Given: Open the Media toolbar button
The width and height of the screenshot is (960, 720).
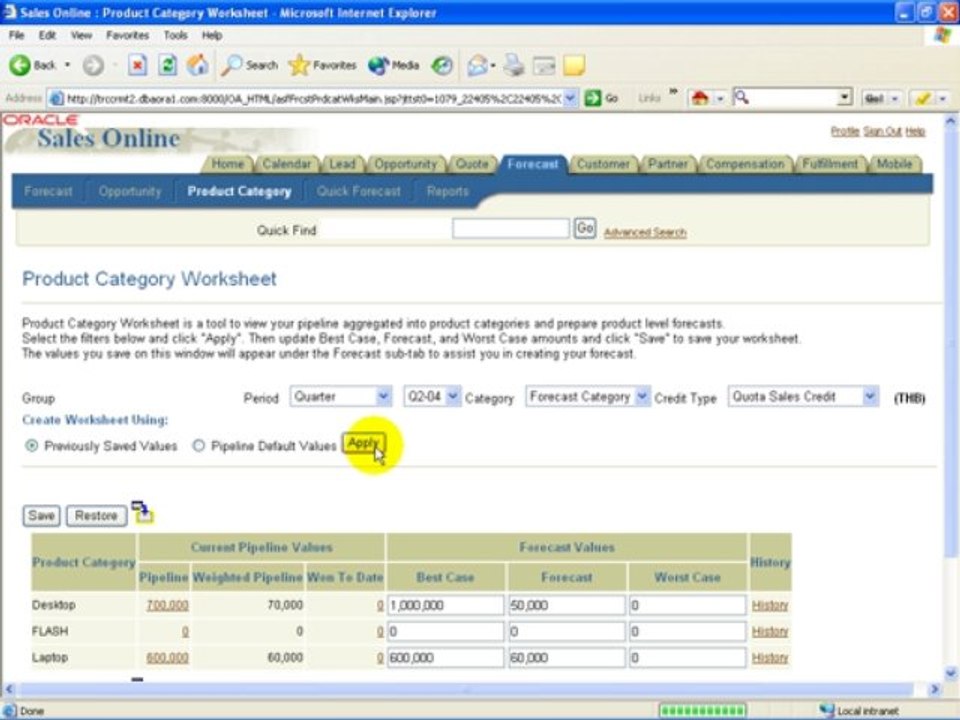Looking at the screenshot, I should click(x=394, y=65).
